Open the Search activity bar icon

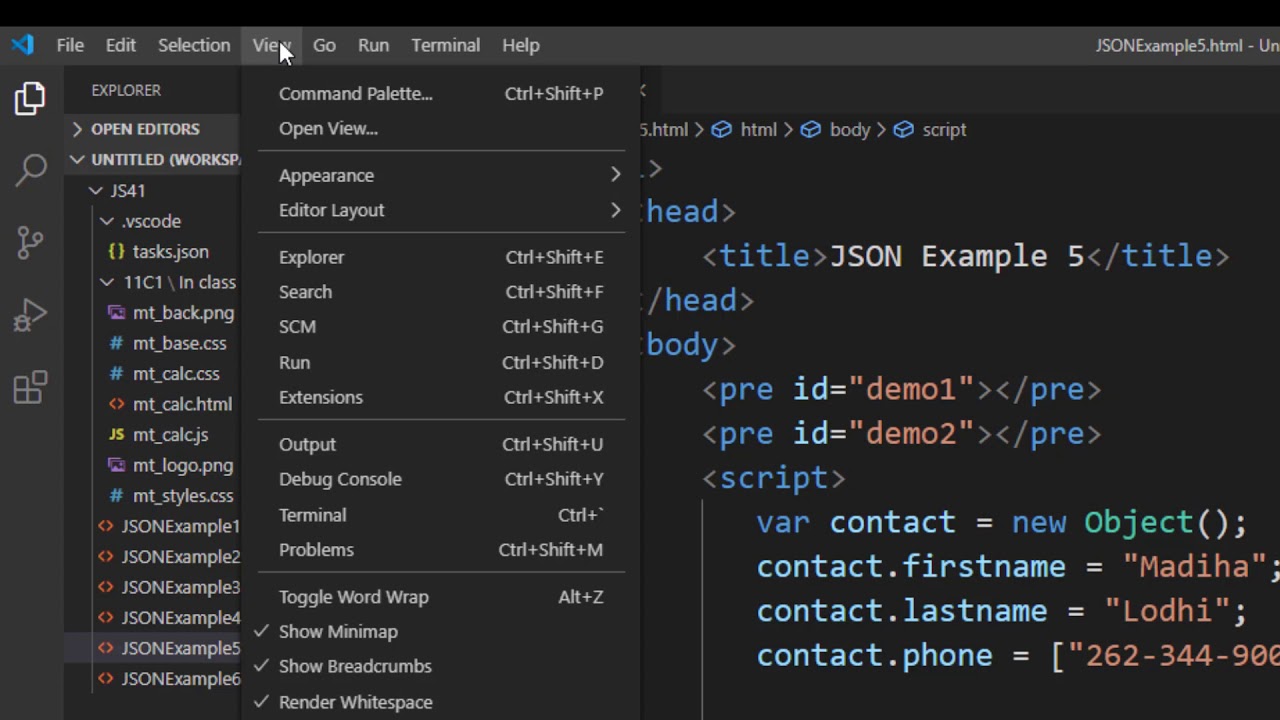coord(30,168)
